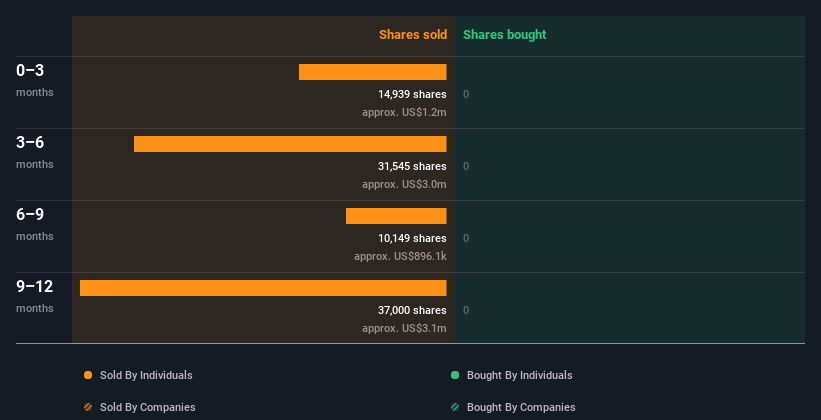This screenshot has width=821, height=420.
Task: Click the Bought By Individuals legend text
Action: [519, 375]
